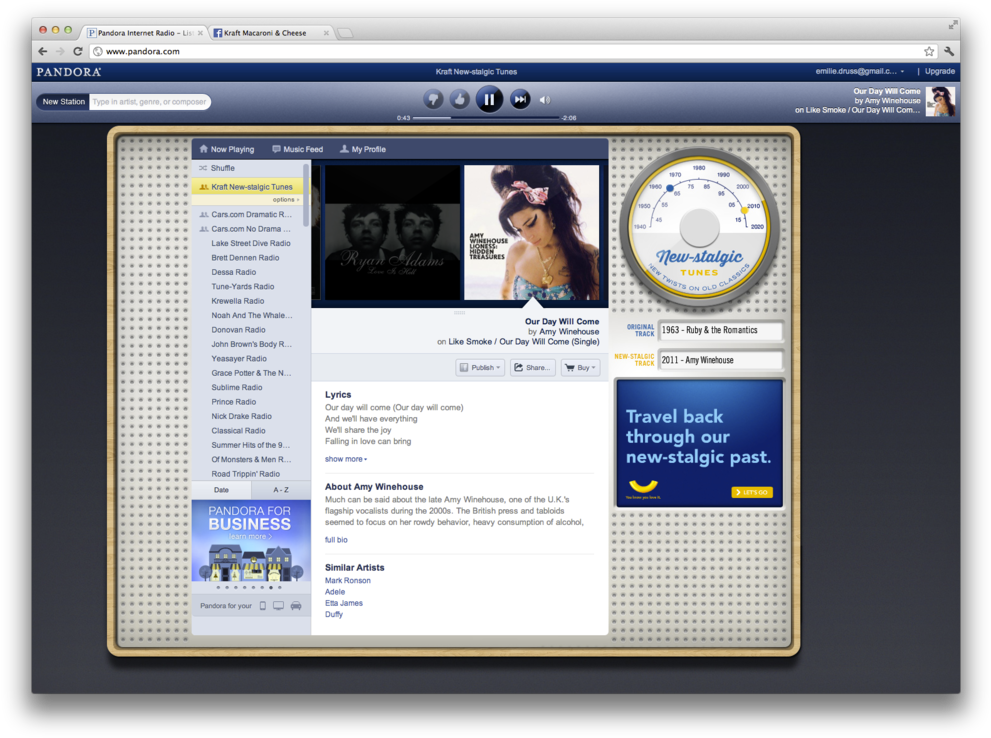Open the Music Feed tab
This screenshot has height=738, width=991.
[x=297, y=149]
